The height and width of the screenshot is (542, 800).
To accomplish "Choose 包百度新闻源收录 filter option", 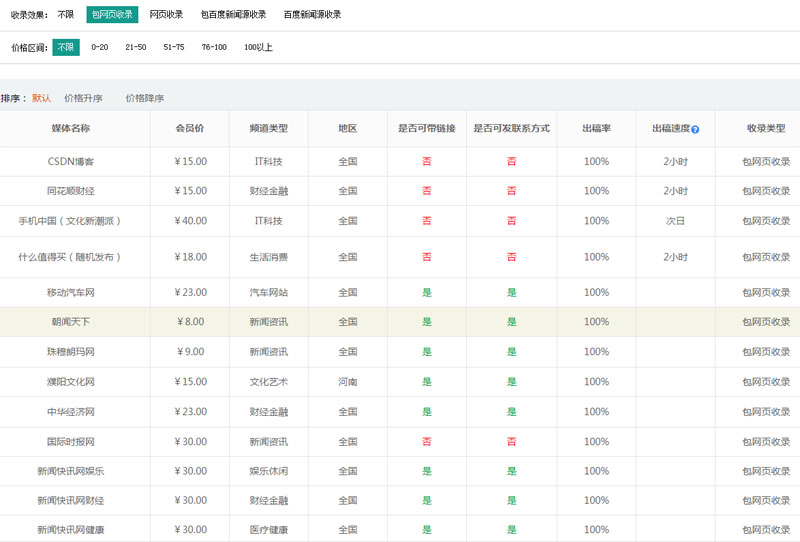I will pyautogui.click(x=233, y=14).
